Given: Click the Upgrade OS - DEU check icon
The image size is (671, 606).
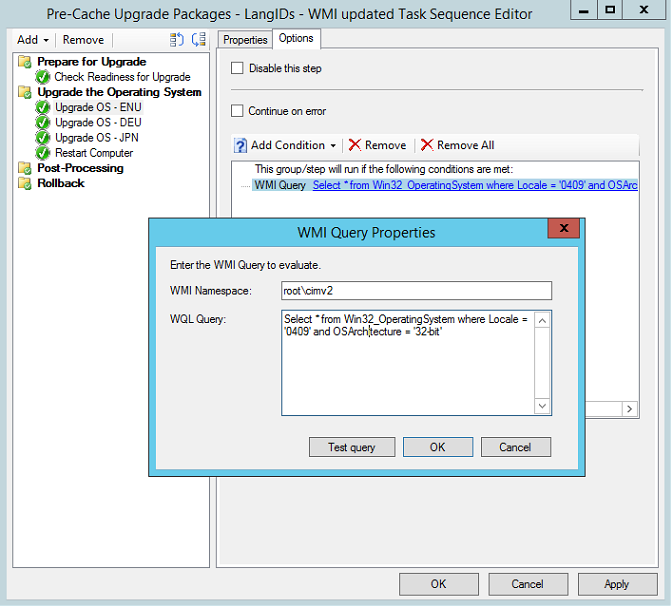Looking at the screenshot, I should [43, 122].
